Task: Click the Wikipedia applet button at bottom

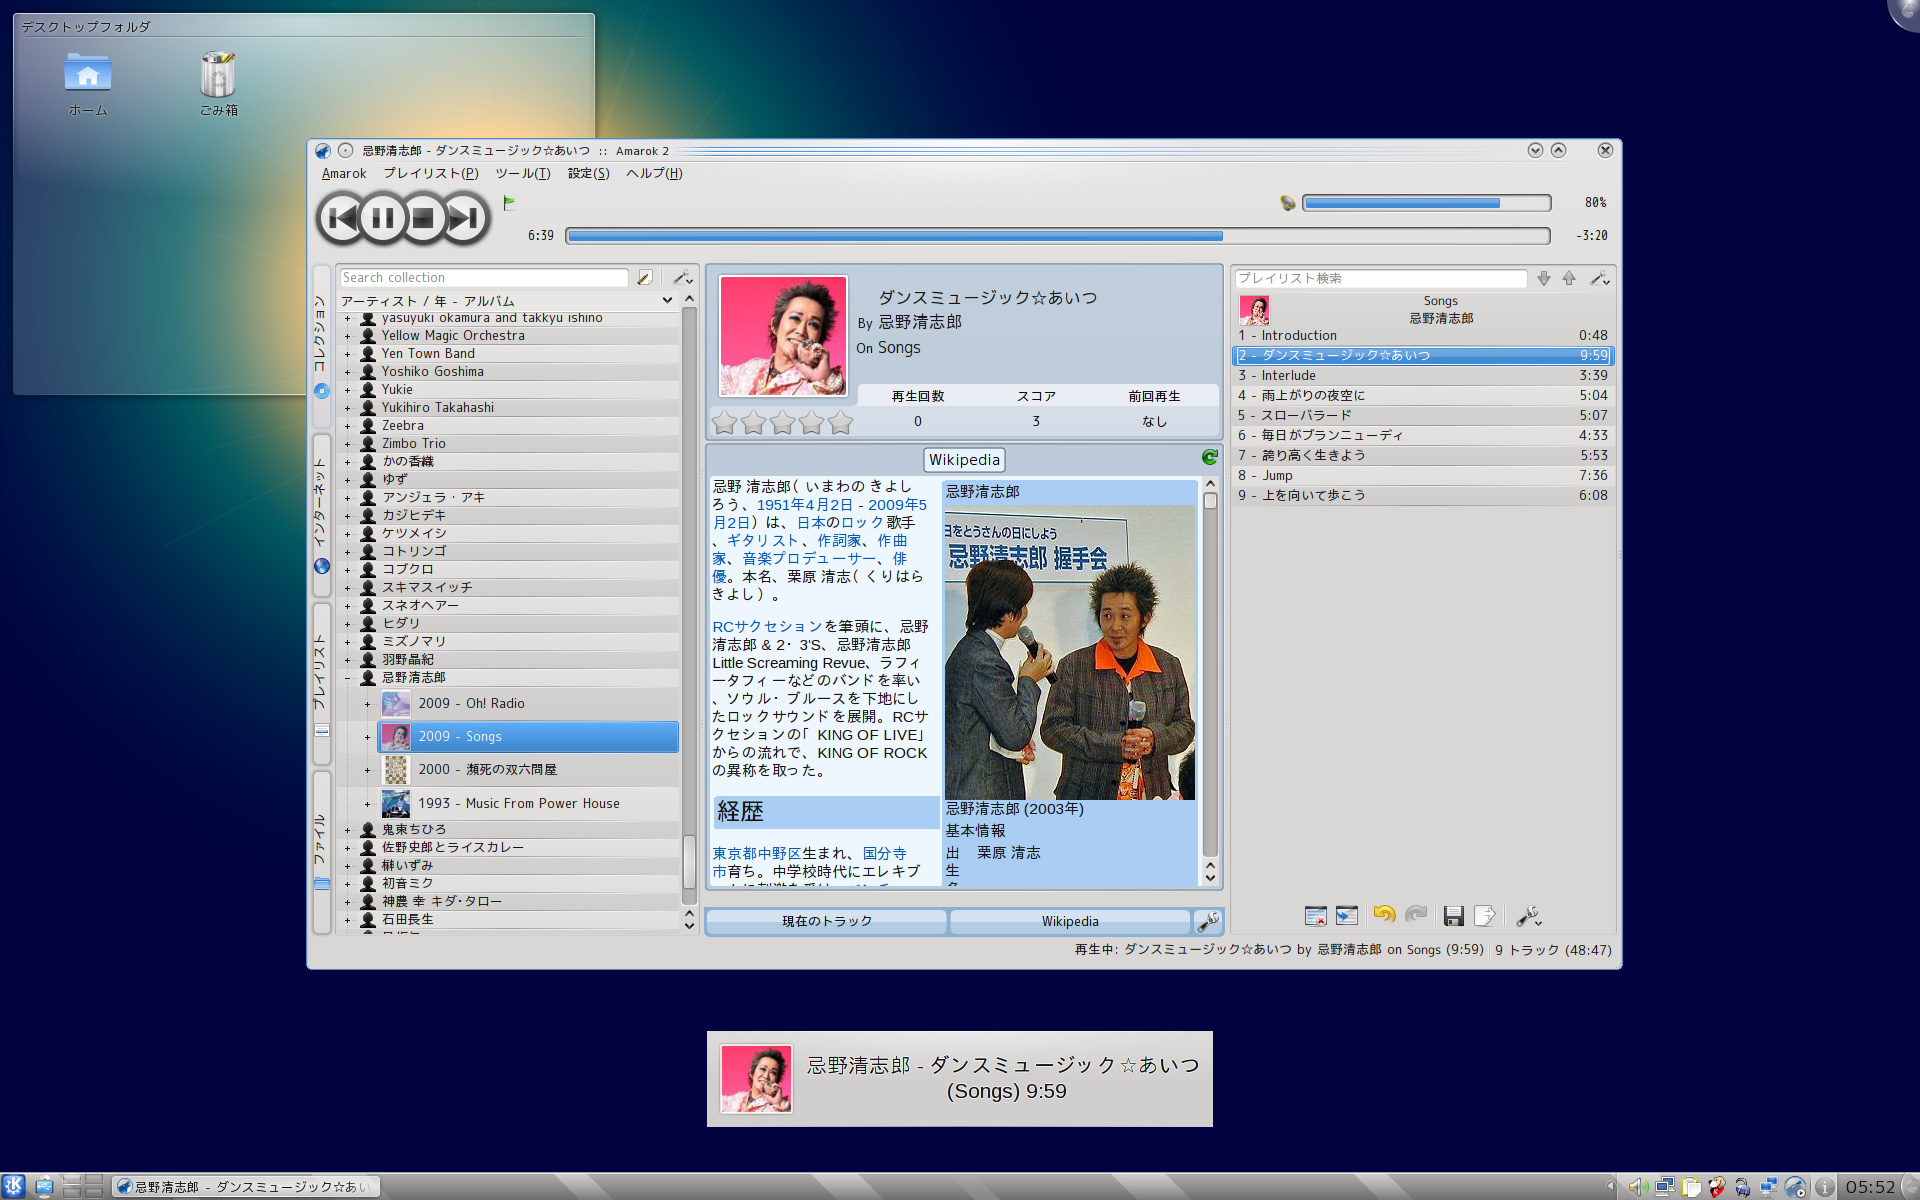Action: click(x=1070, y=921)
